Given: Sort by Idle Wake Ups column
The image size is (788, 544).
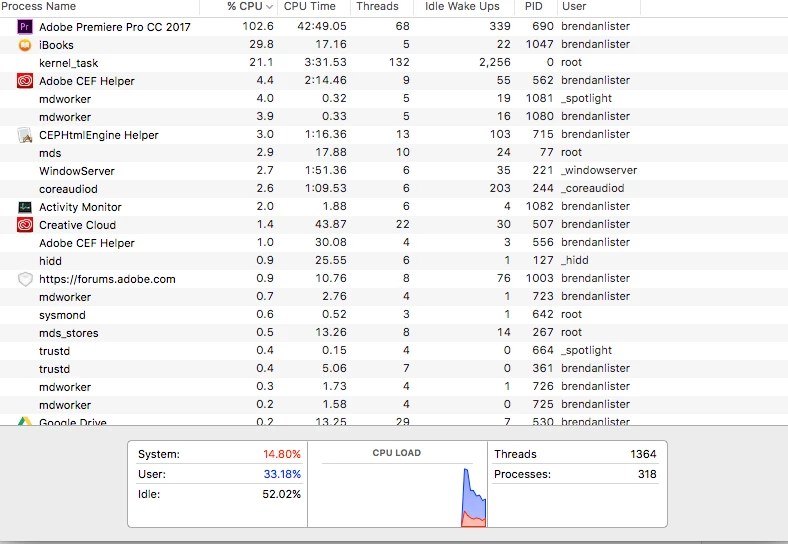Looking at the screenshot, I should (x=462, y=7).
